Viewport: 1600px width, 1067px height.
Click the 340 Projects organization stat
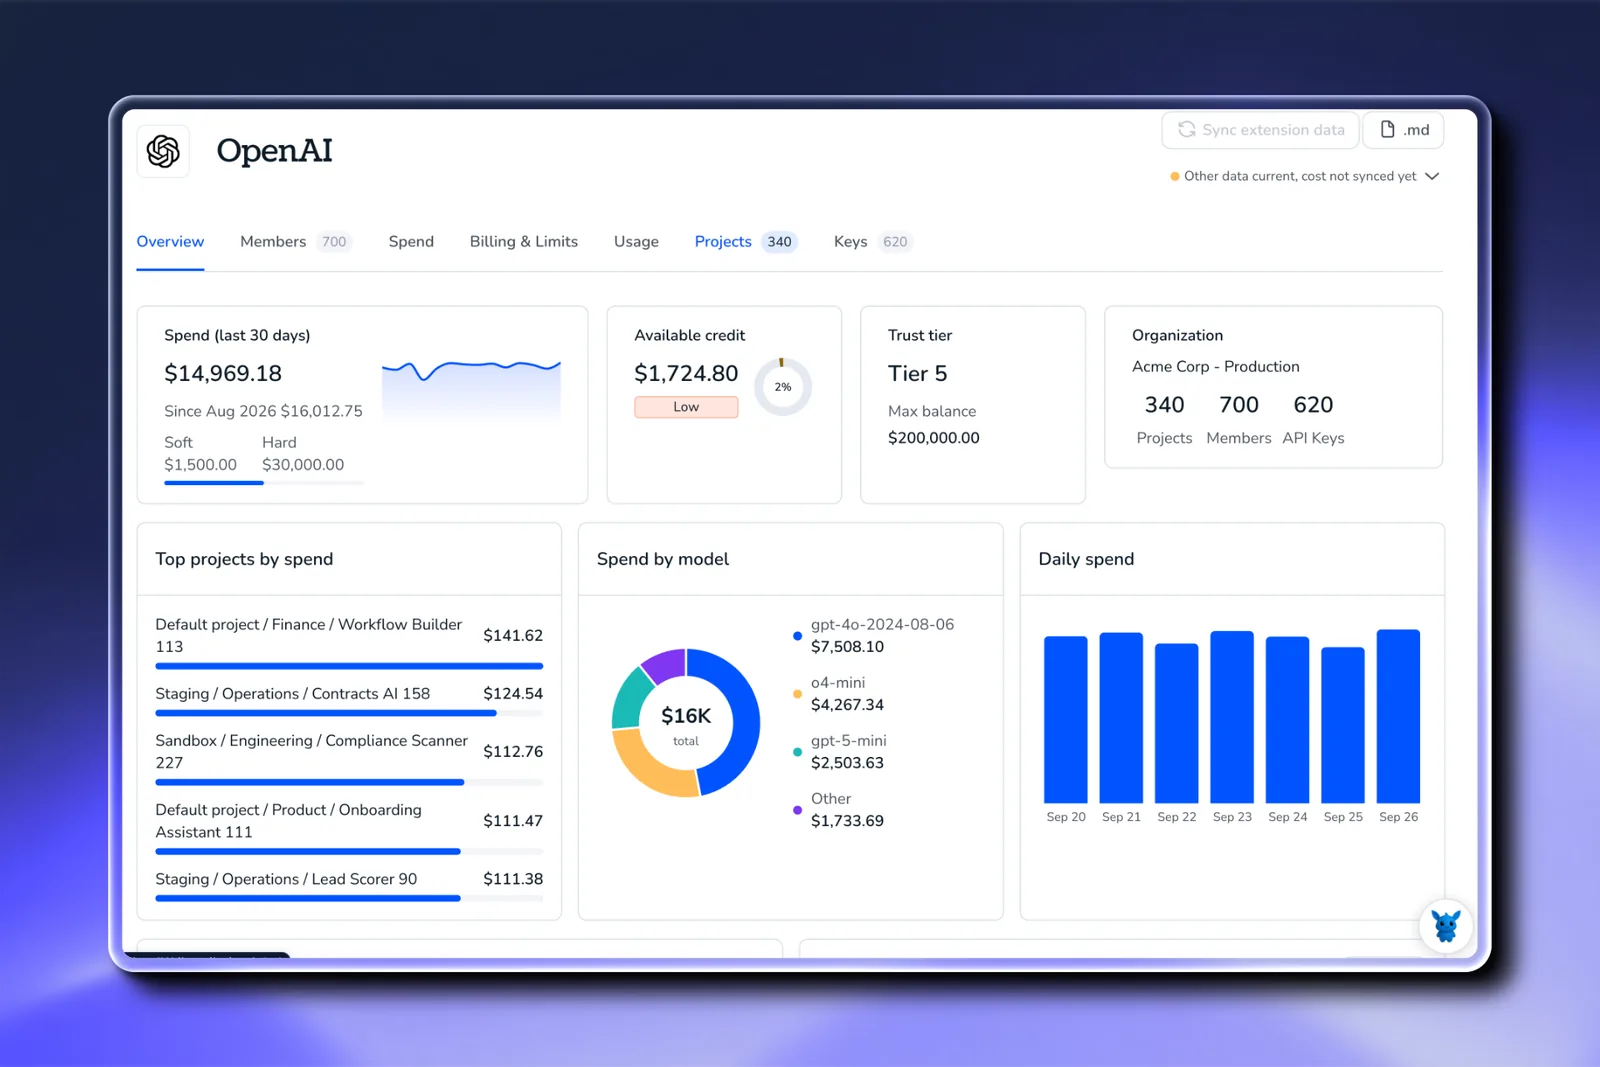pyautogui.click(x=1164, y=420)
